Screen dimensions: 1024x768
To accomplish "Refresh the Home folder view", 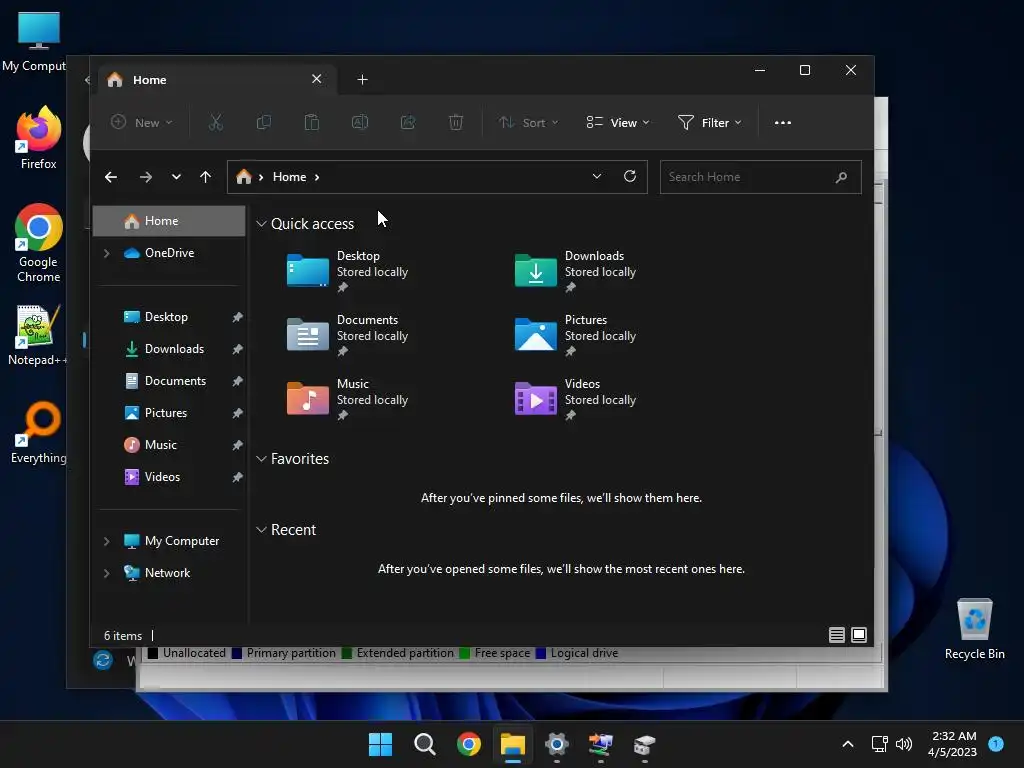I will tap(630, 176).
